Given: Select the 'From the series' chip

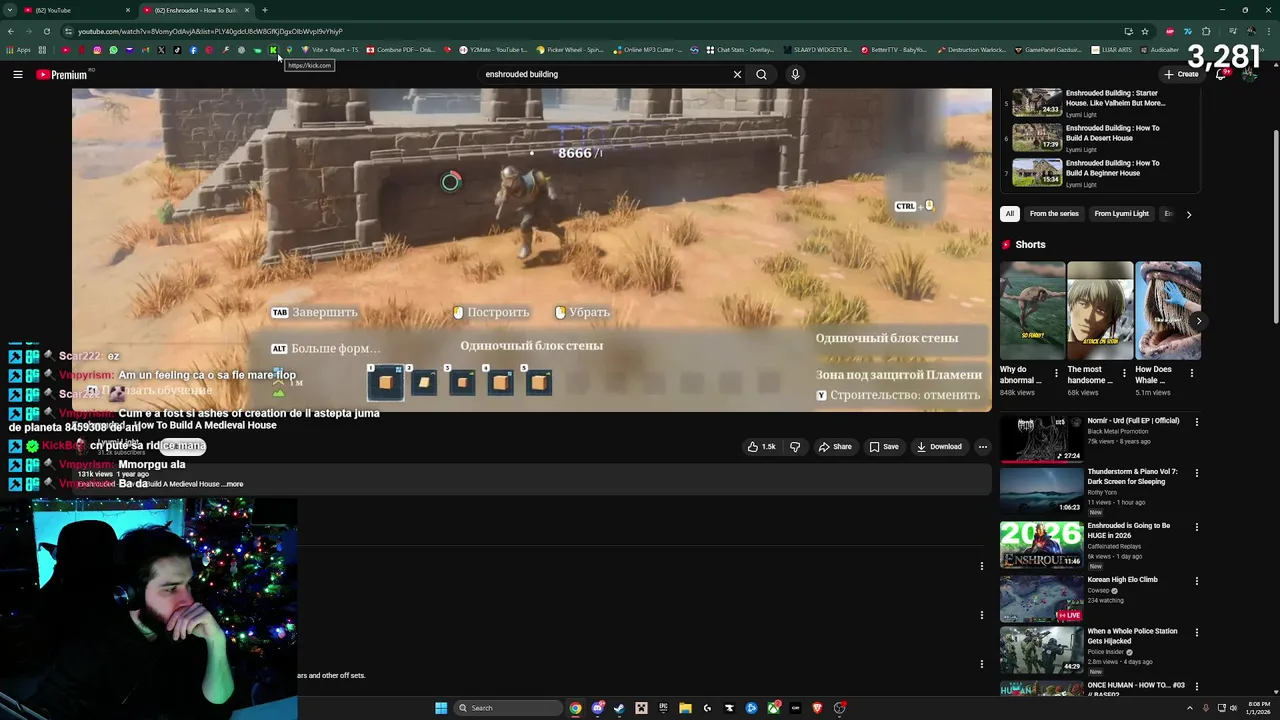Looking at the screenshot, I should click(1054, 214).
